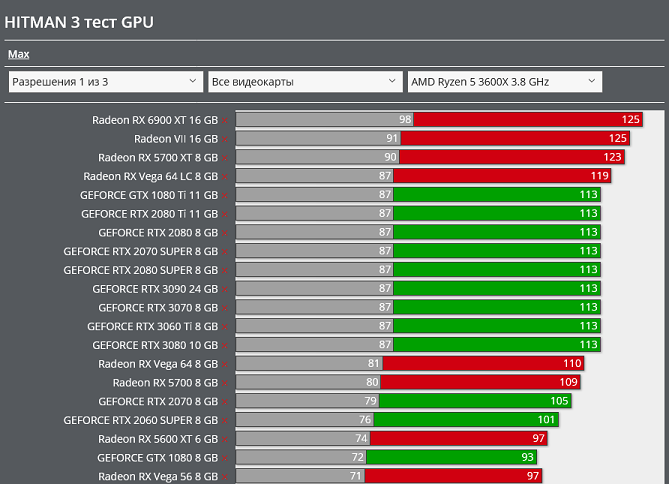Click the 109 value on RX 5700 bar
This screenshot has width=669, height=484.
568,382
